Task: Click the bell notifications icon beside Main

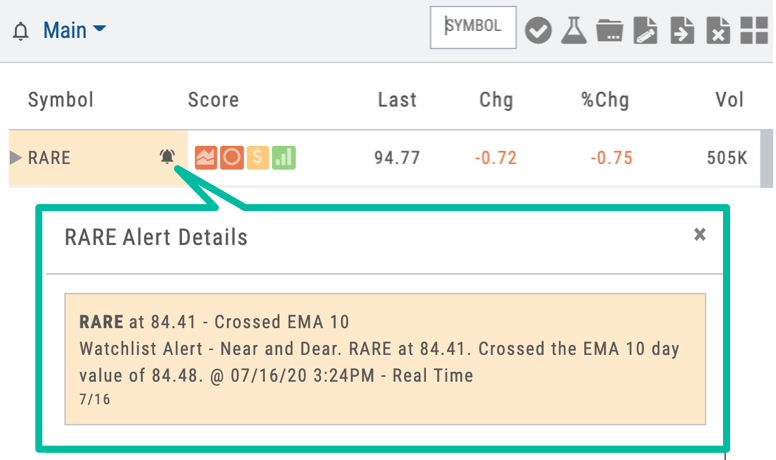Action: [20, 31]
